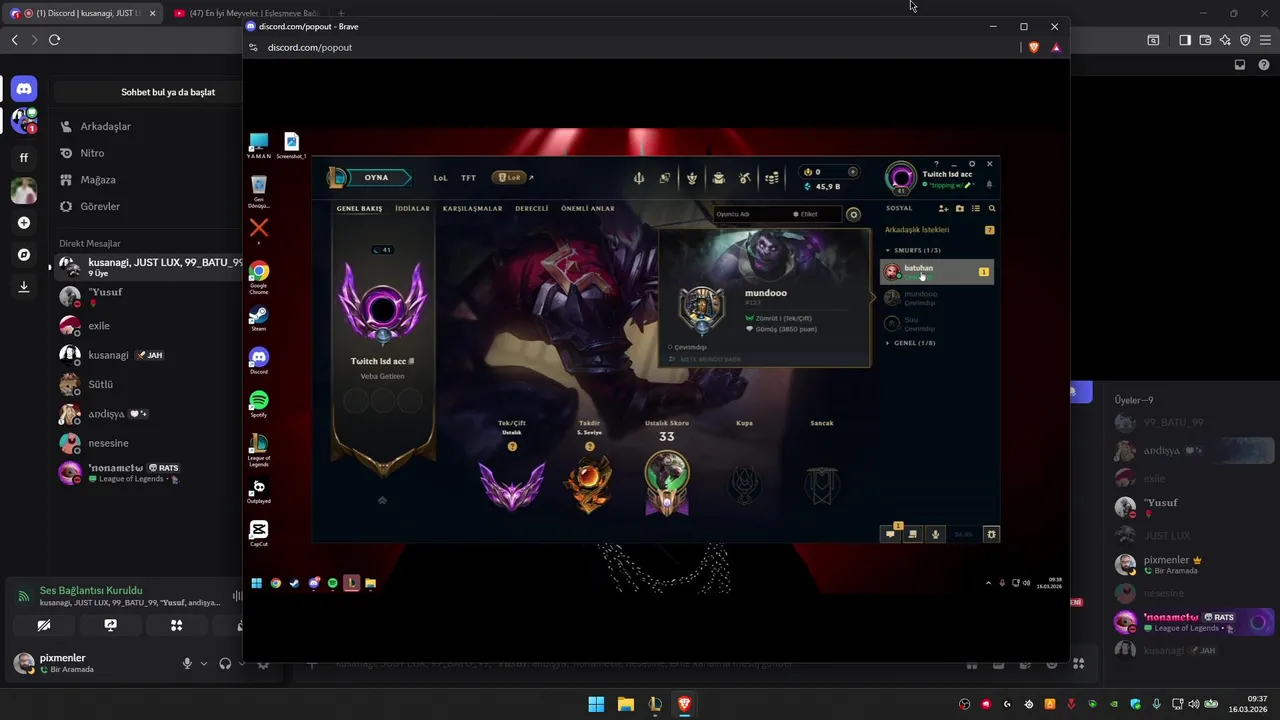
Task: Open File Explorer on Windows taskbar
Action: coord(626,704)
